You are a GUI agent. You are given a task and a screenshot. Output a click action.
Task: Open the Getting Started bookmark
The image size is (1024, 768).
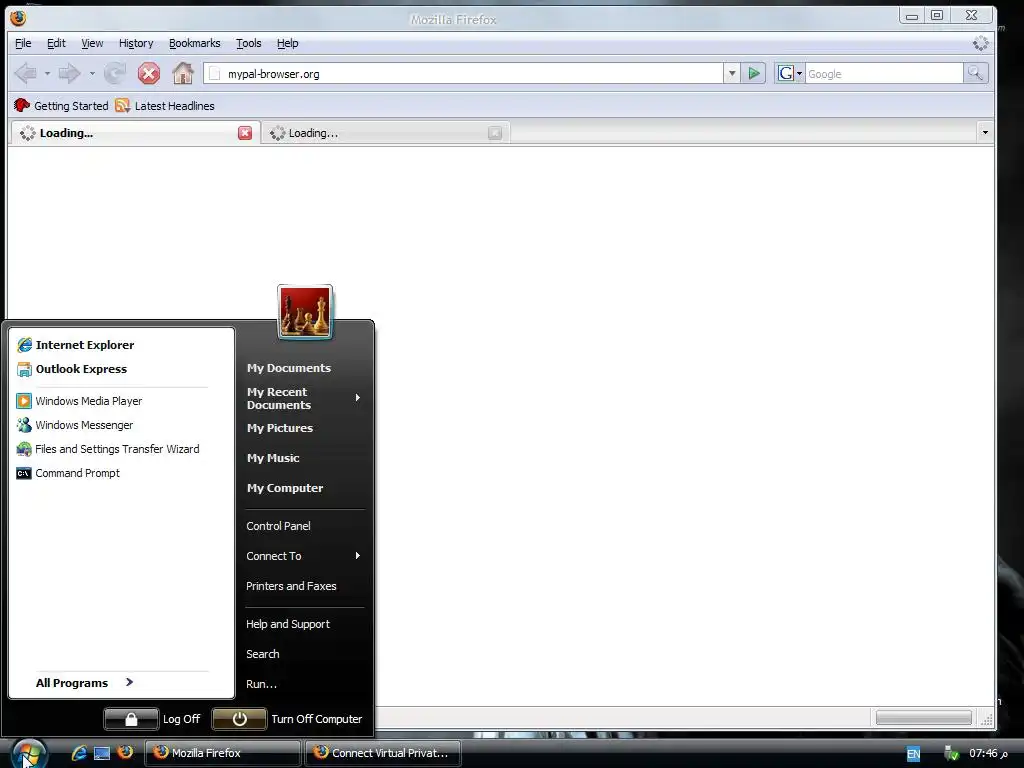pos(61,106)
